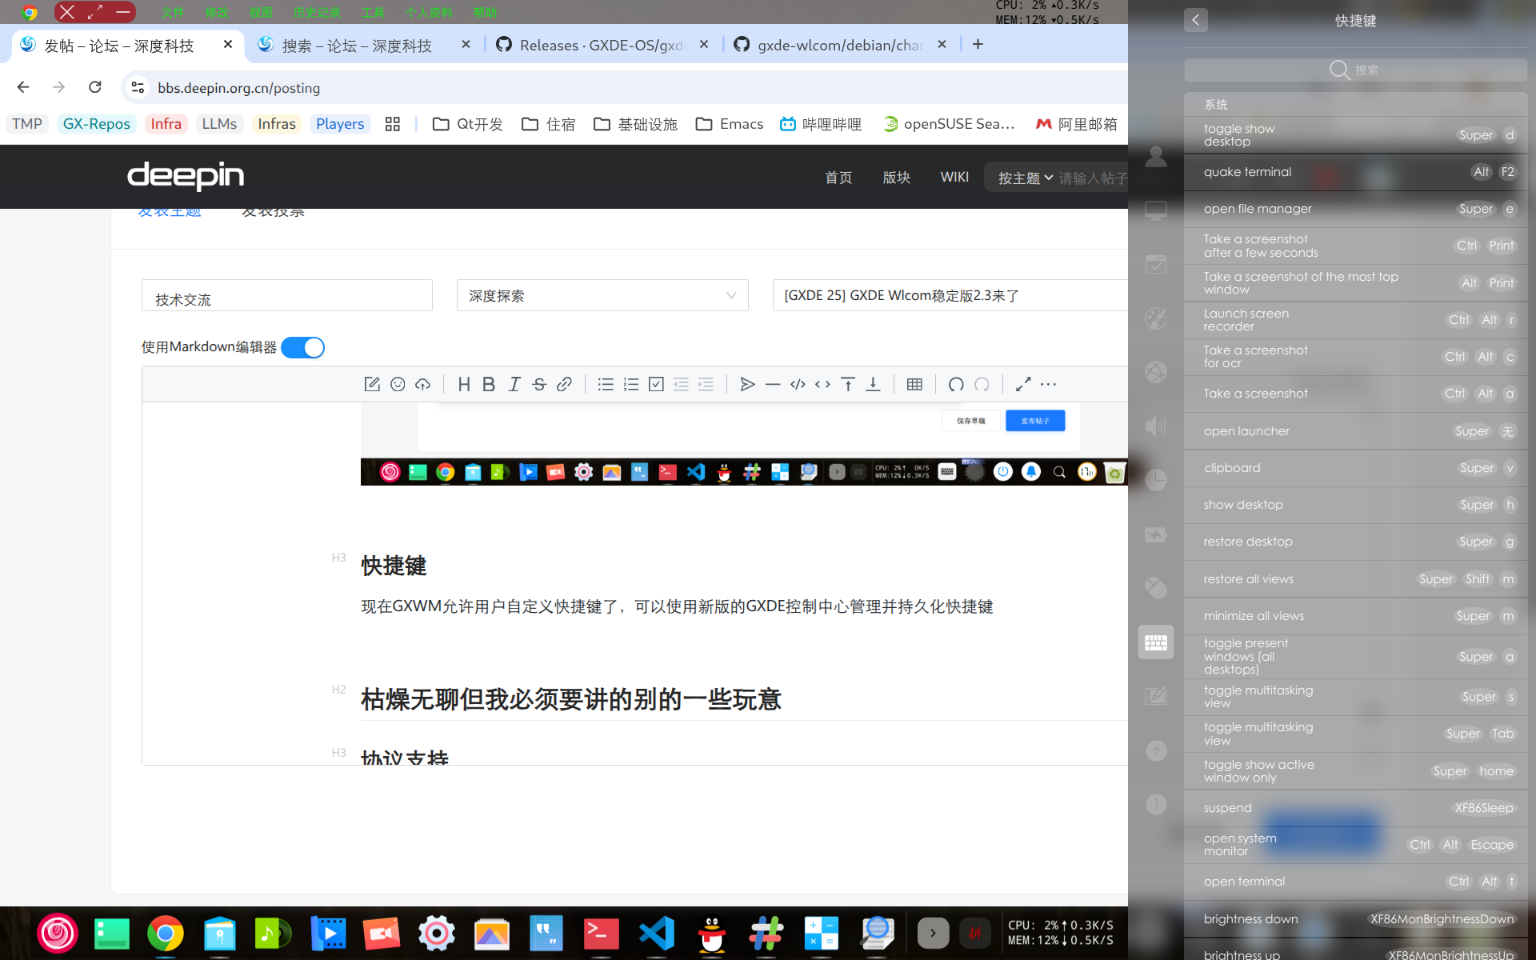Insert a checkbox task list item
Image resolution: width=1536 pixels, height=960 pixels.
(656, 384)
